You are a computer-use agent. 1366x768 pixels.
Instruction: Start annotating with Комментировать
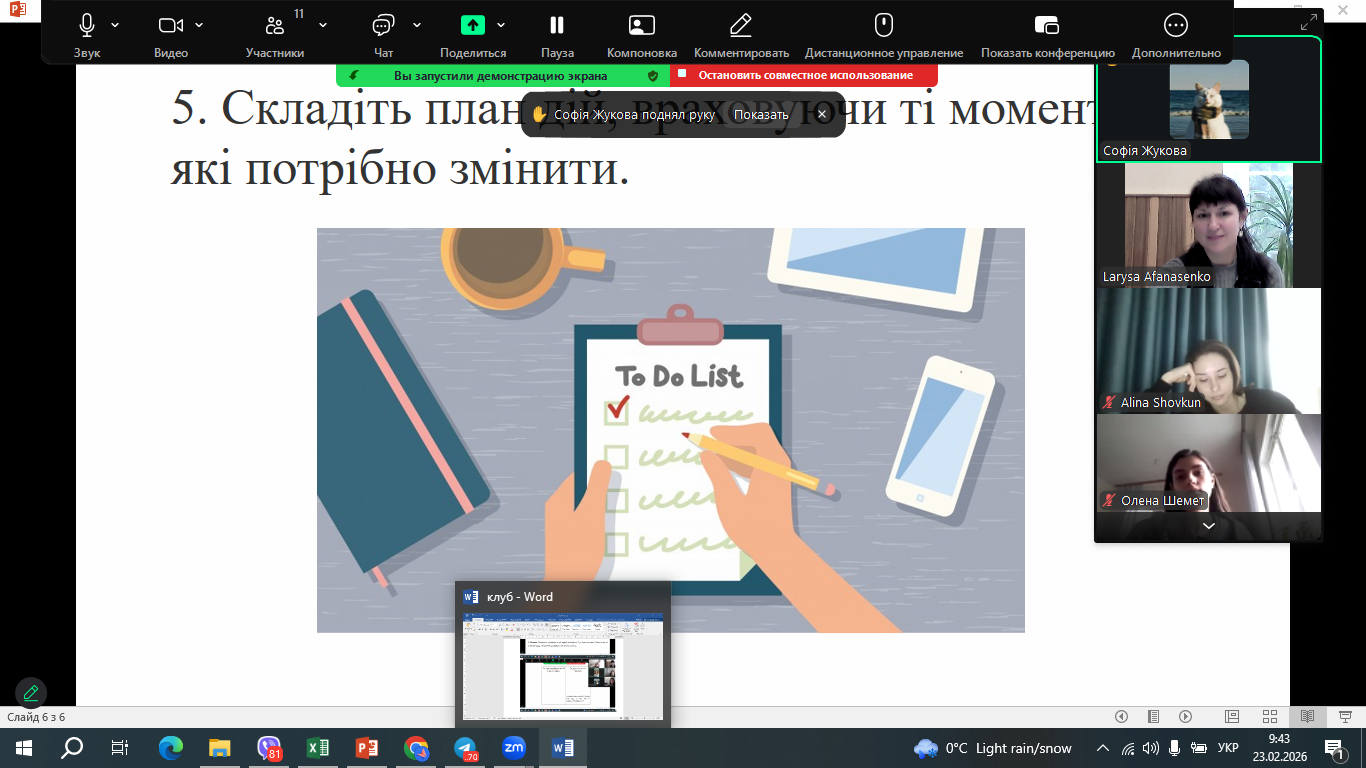[x=741, y=35]
